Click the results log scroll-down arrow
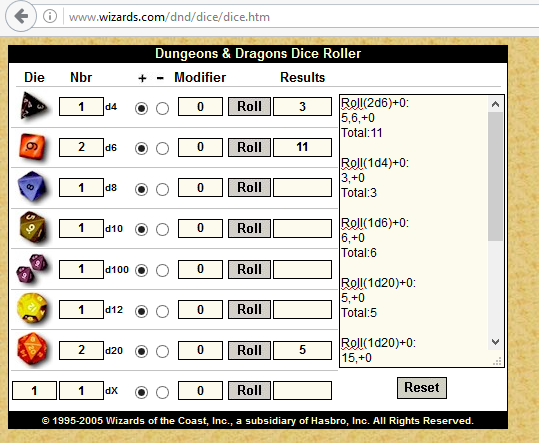The width and height of the screenshot is (539, 443). 495,342
